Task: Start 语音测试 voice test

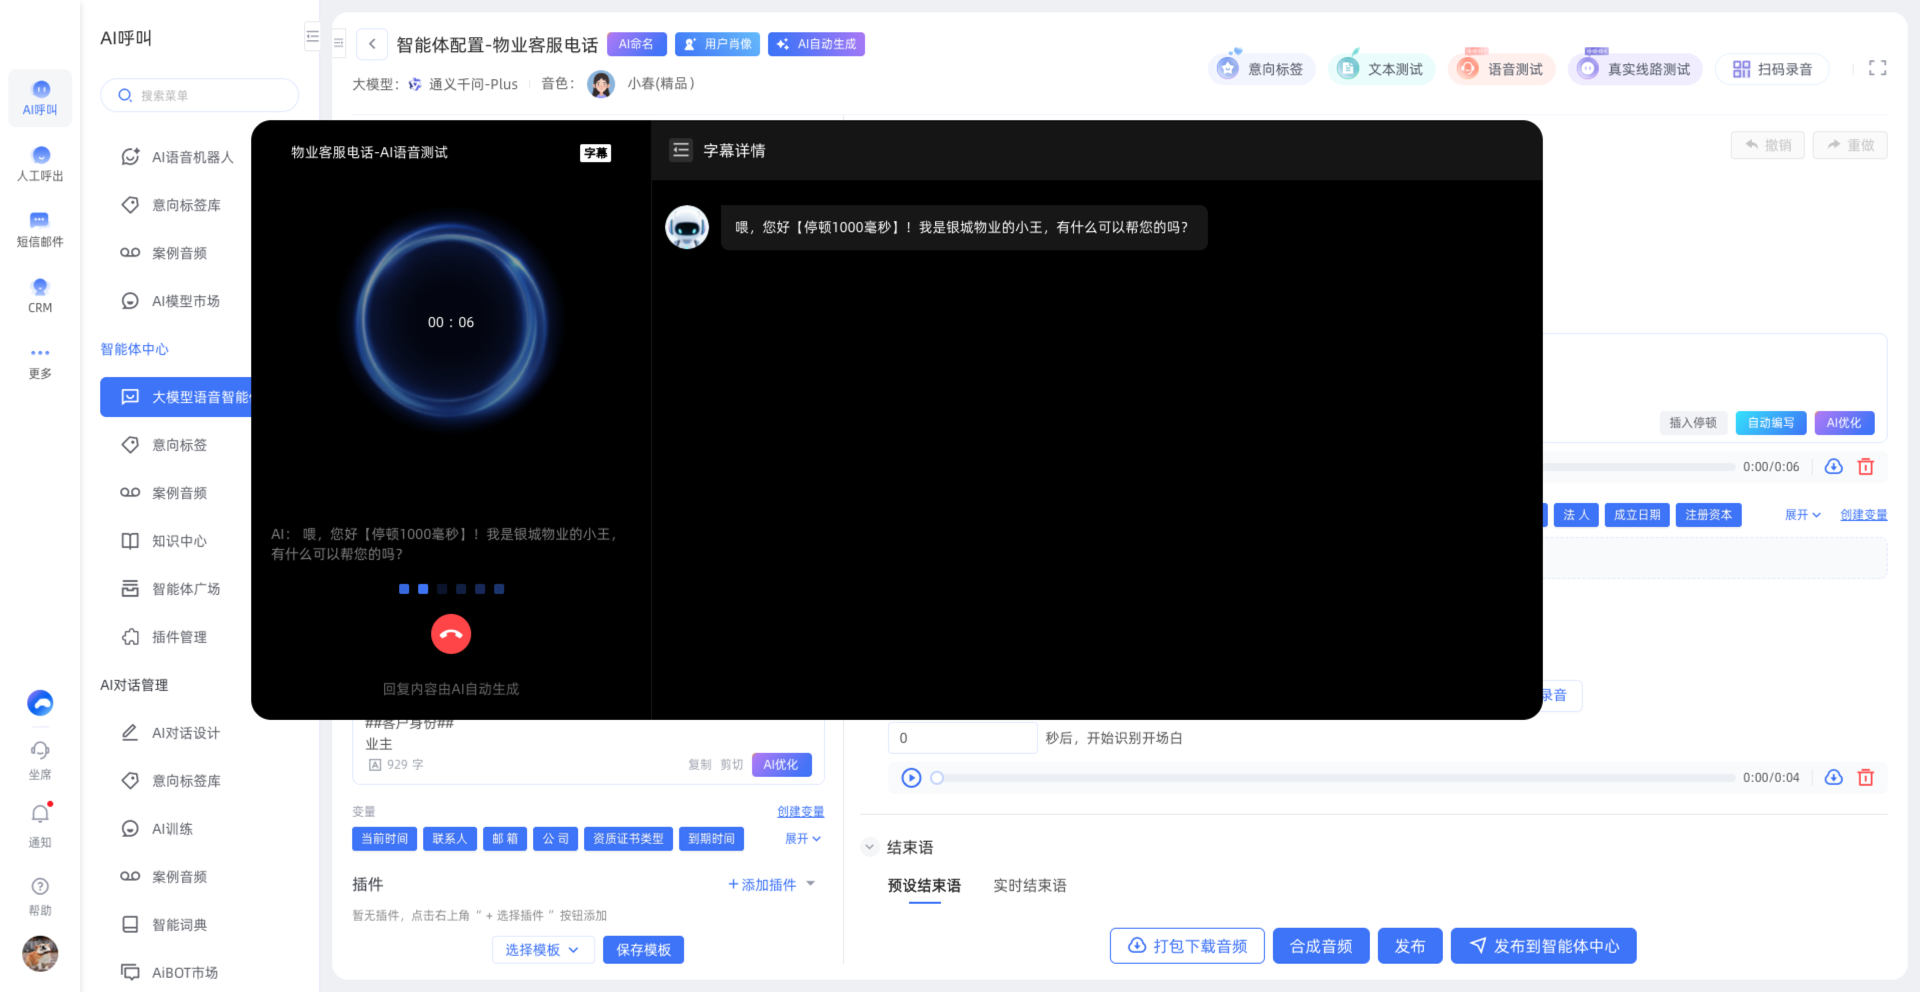Action: point(1501,69)
